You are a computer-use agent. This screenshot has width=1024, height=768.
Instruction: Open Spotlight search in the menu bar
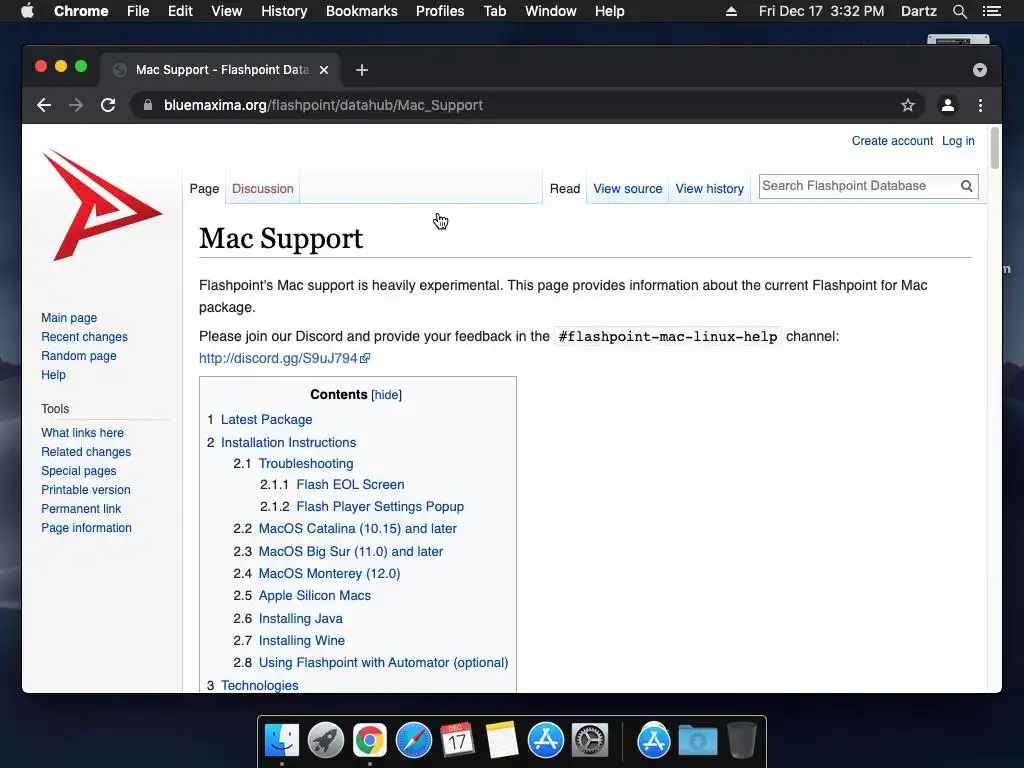click(x=959, y=11)
